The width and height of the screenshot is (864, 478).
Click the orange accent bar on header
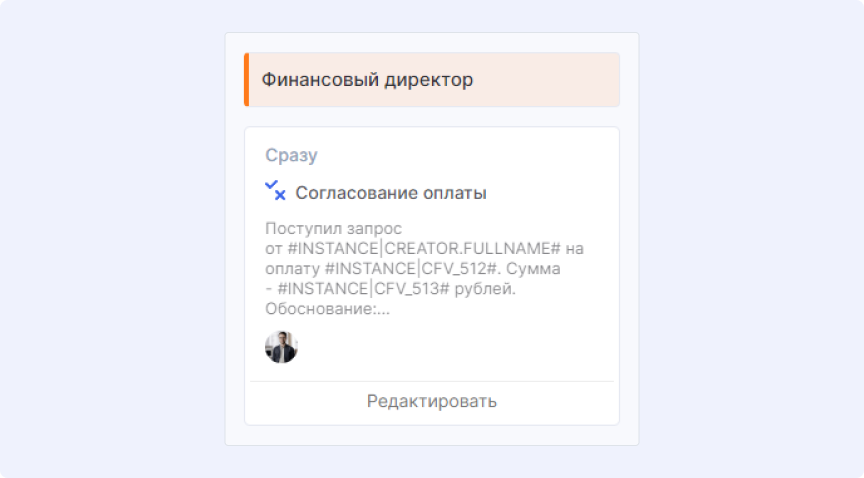click(247, 80)
